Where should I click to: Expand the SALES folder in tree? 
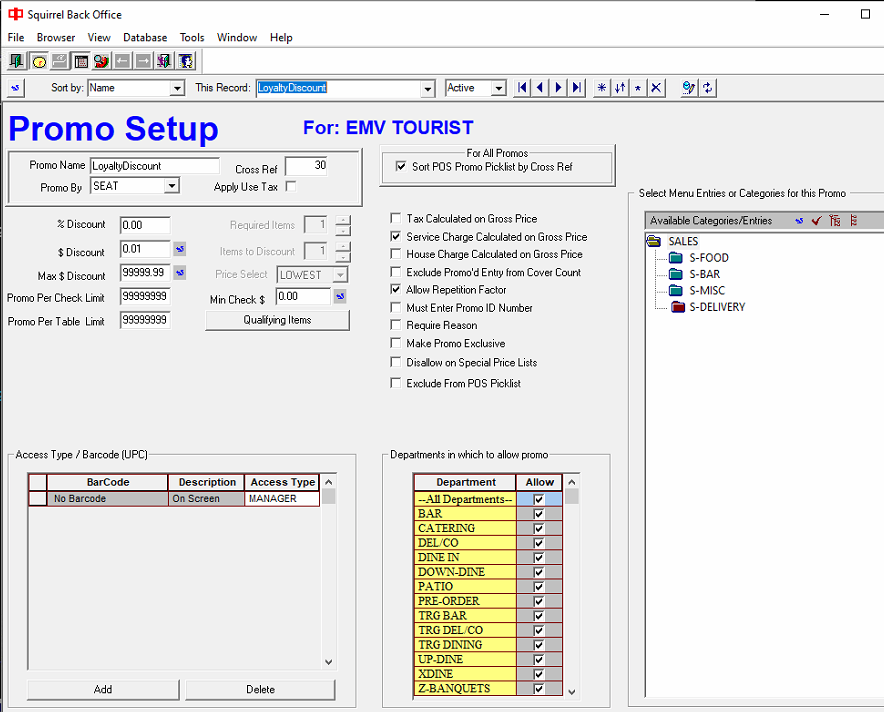click(x=654, y=241)
